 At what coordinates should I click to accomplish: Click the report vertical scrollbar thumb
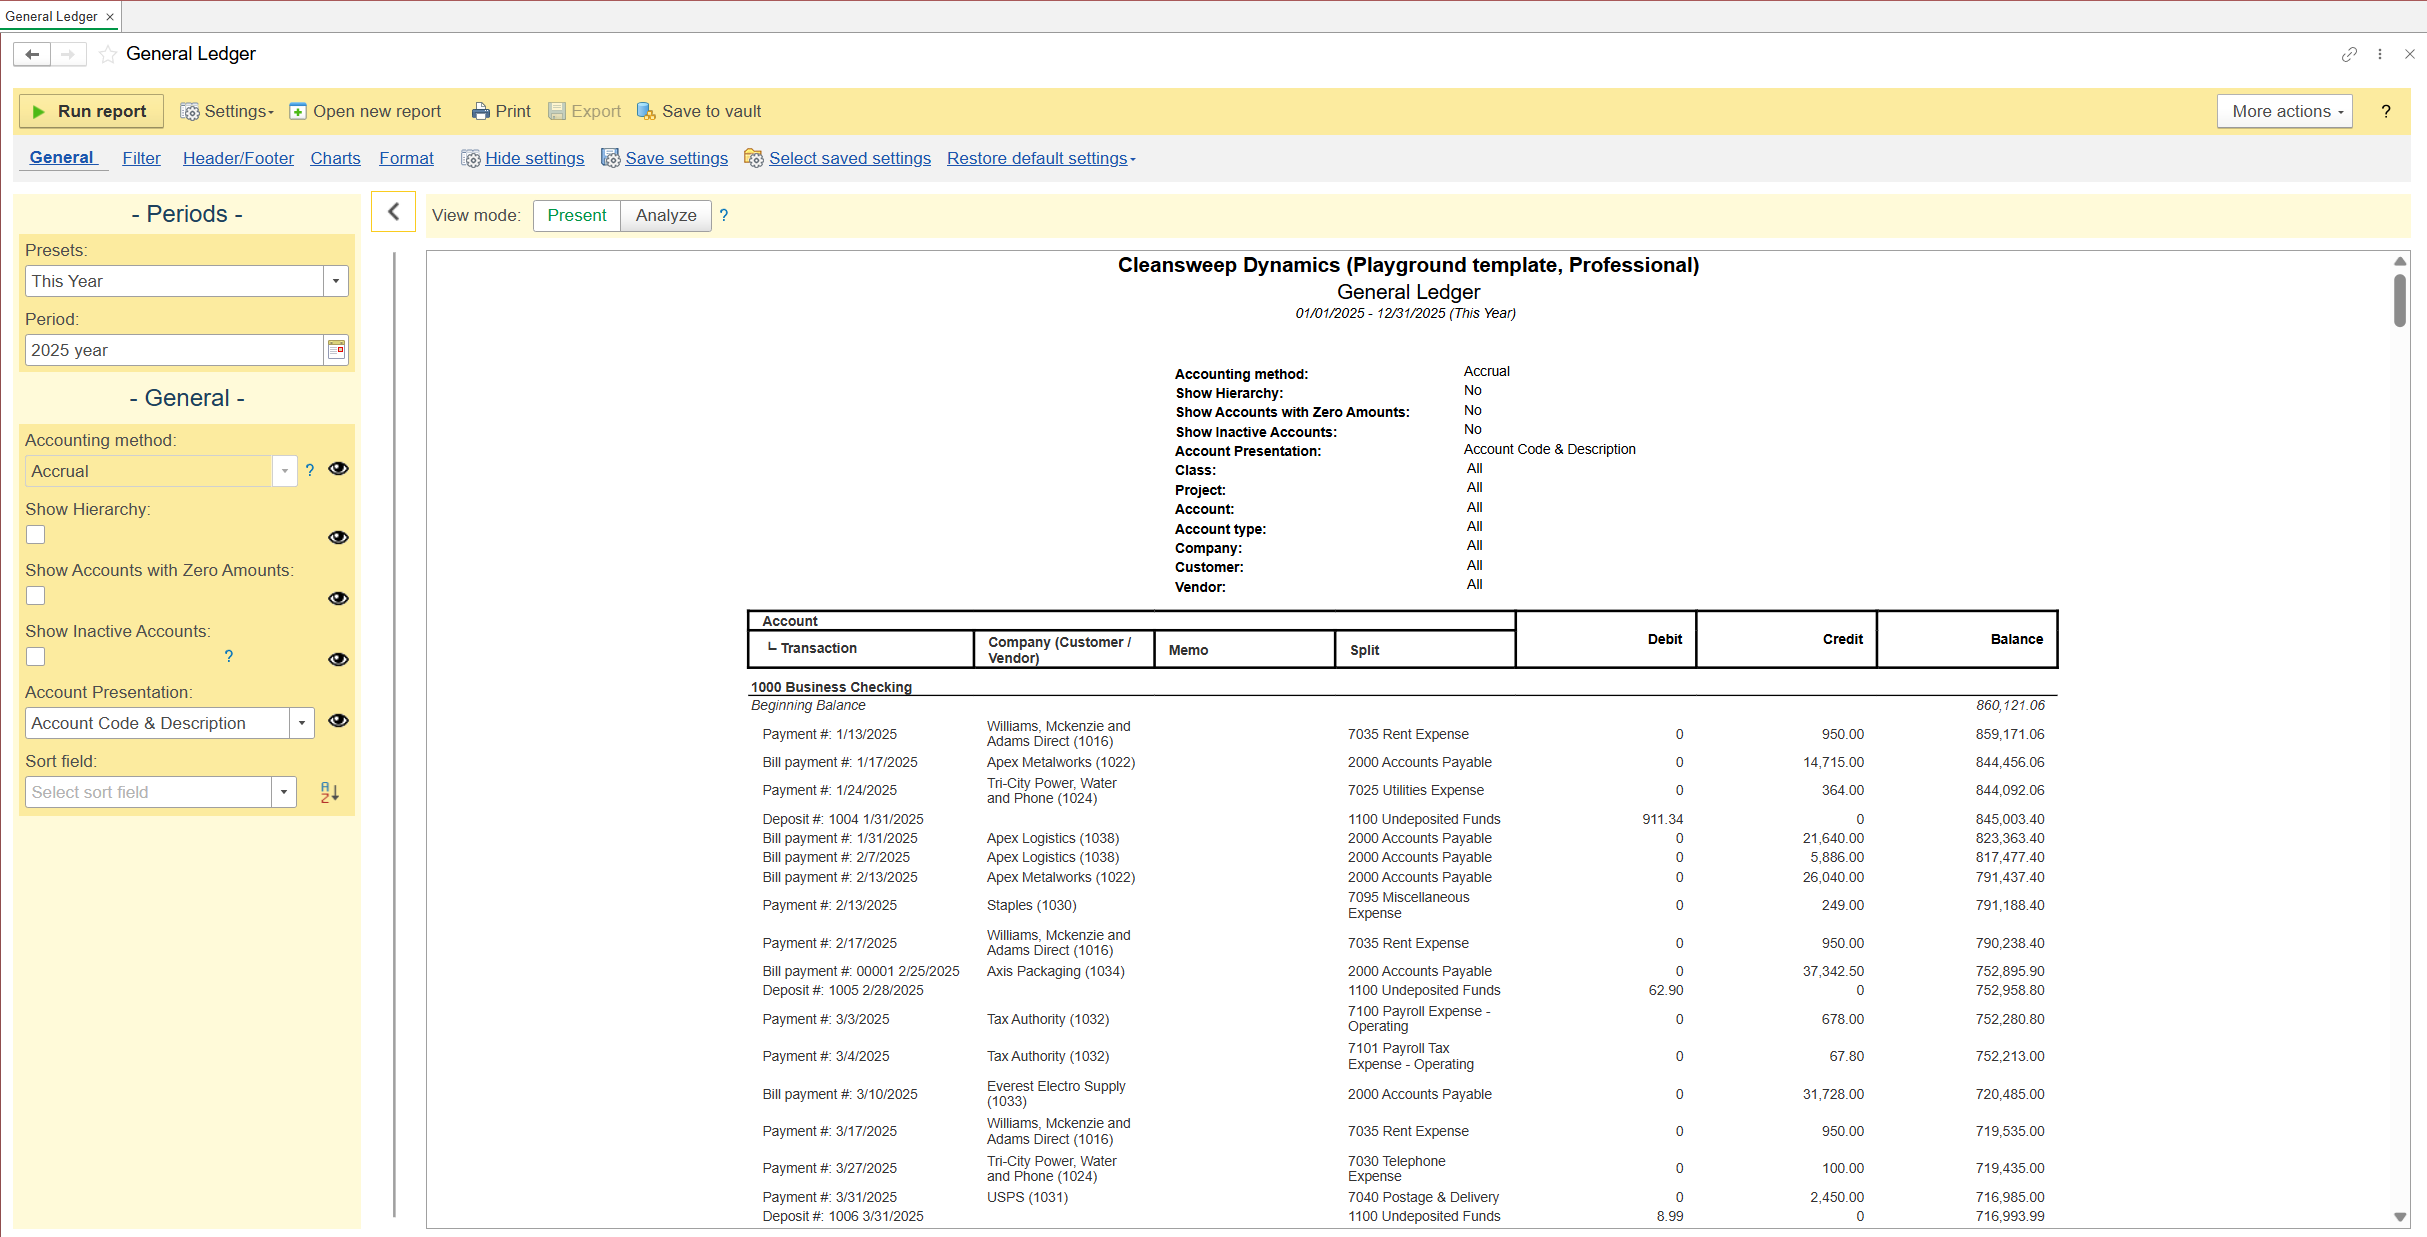coord(2399,300)
